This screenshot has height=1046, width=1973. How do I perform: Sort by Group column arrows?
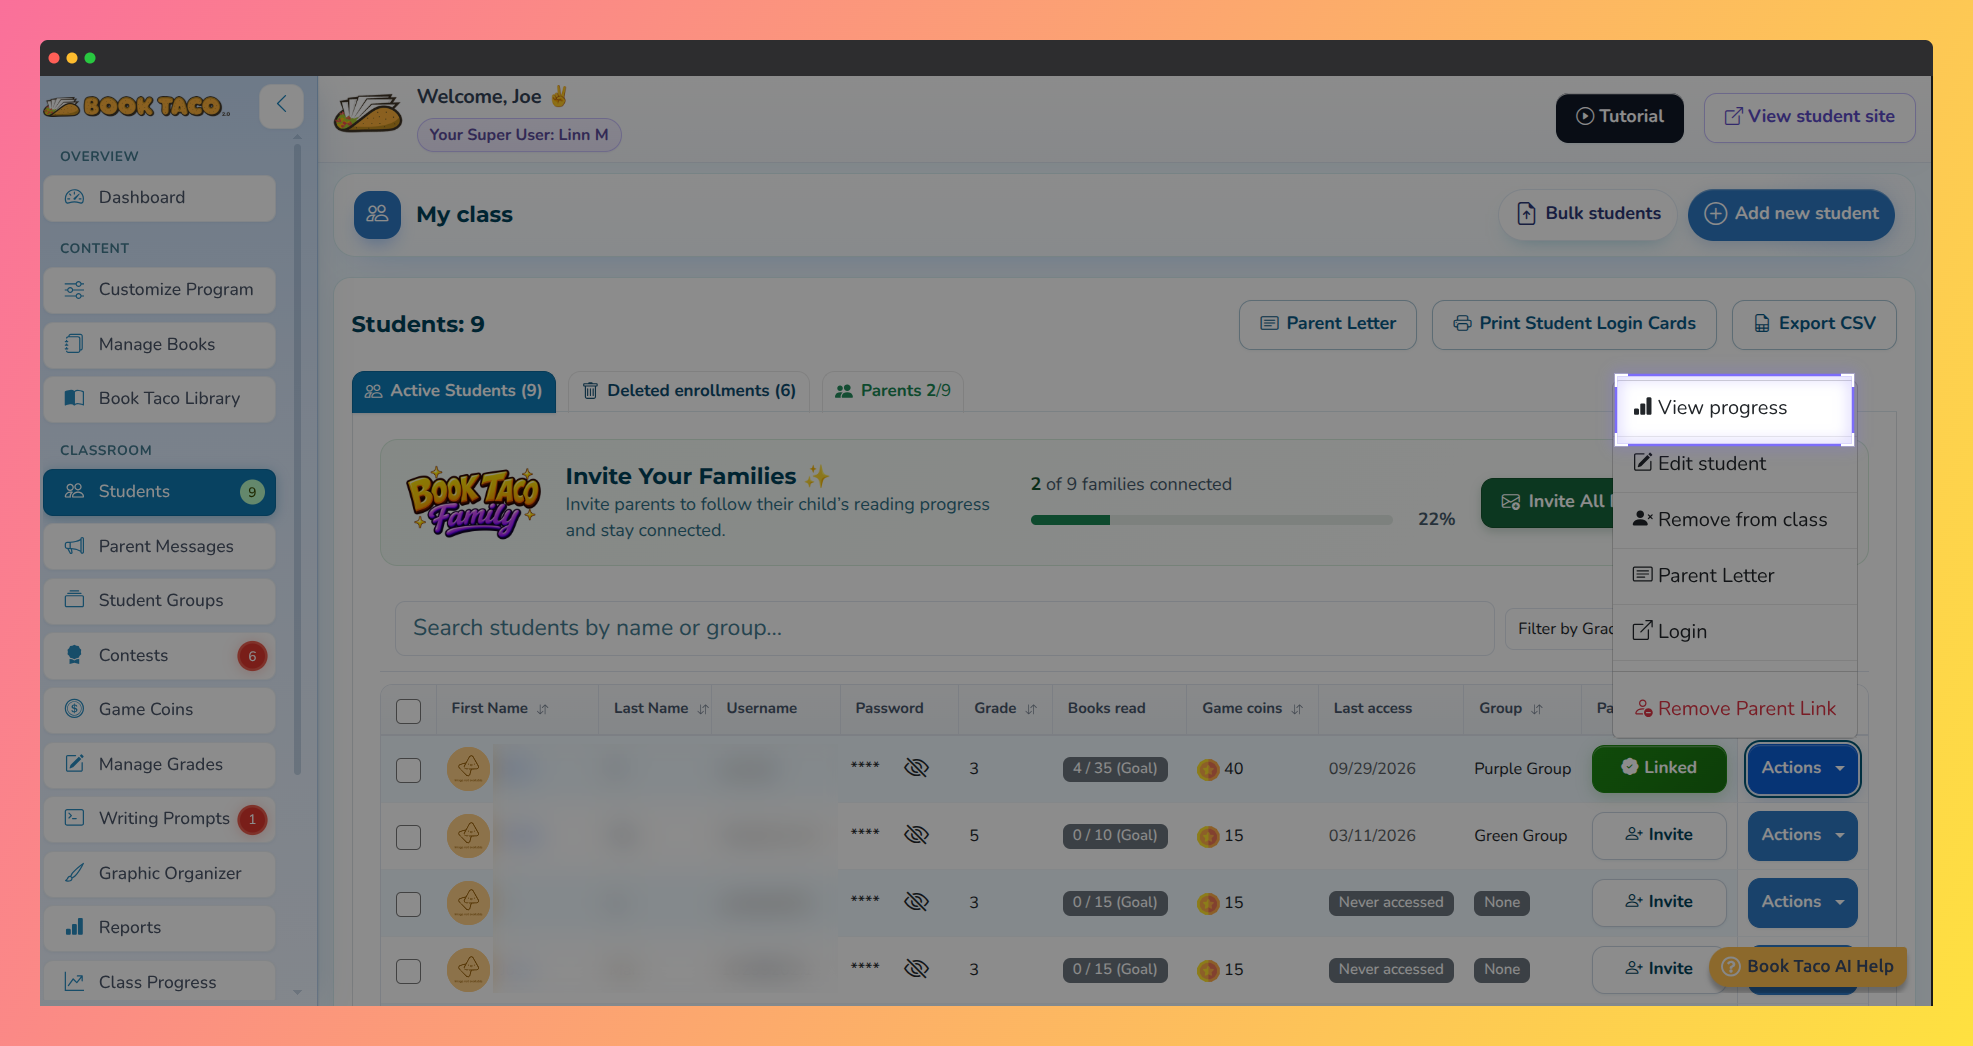pos(1537,709)
